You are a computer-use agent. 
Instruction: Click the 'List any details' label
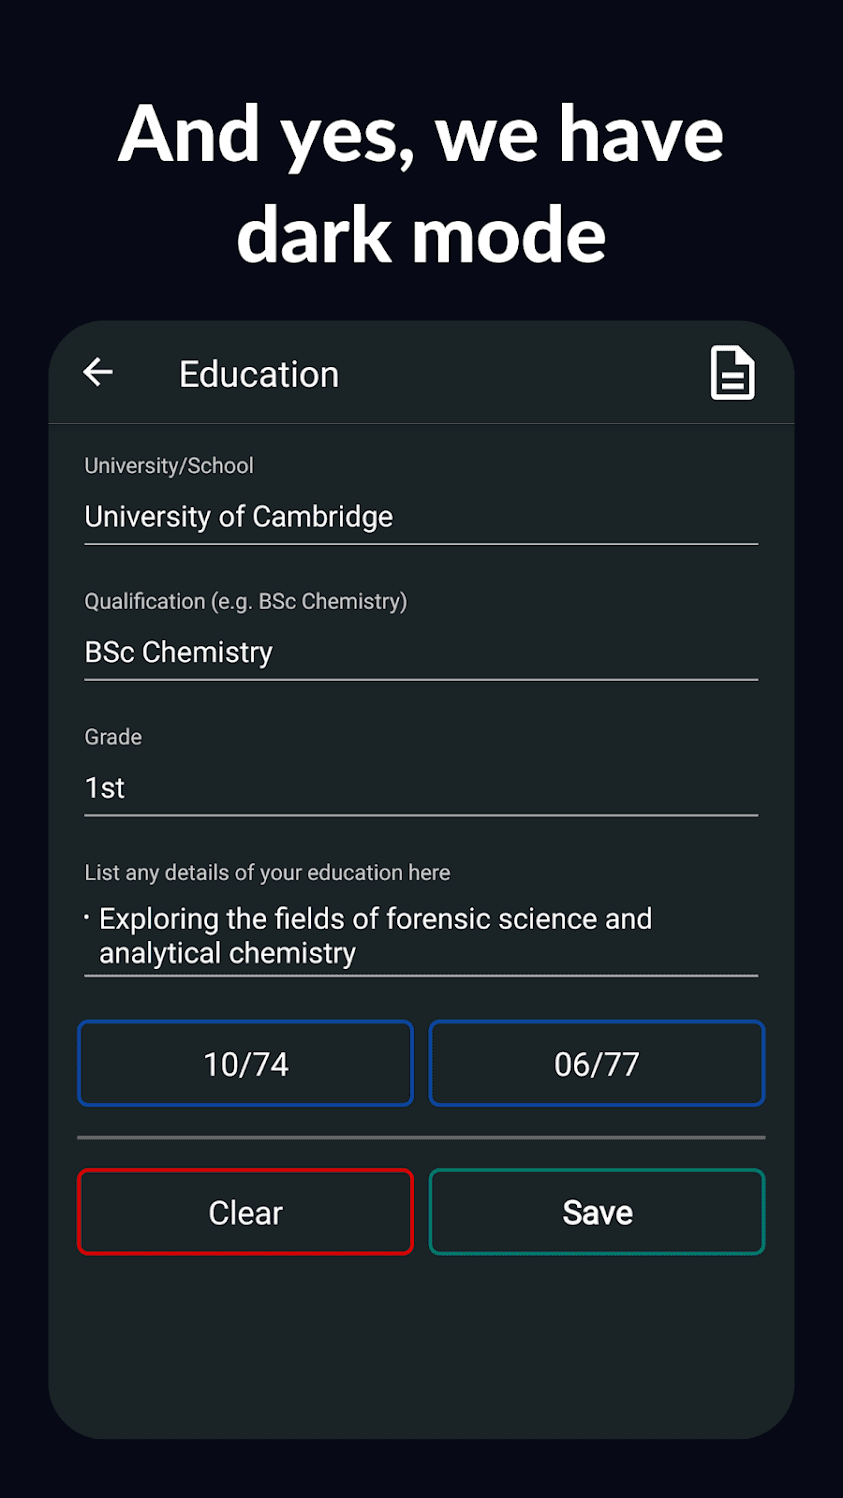coord(267,873)
